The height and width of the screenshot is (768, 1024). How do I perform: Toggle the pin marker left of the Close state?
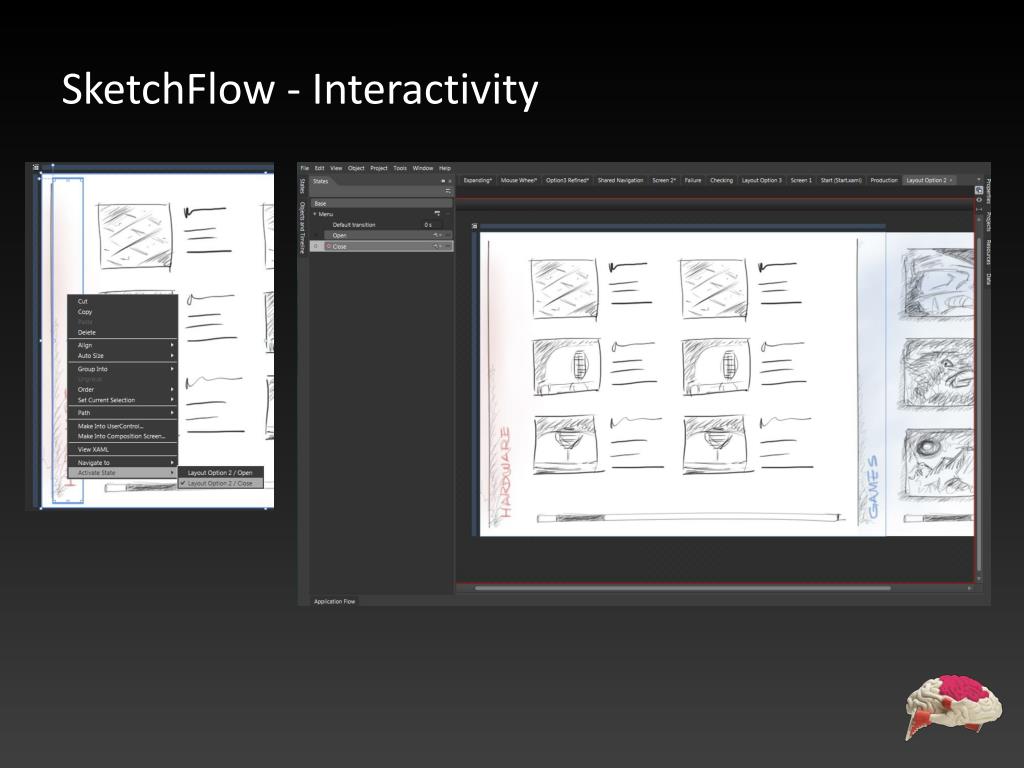tap(316, 246)
